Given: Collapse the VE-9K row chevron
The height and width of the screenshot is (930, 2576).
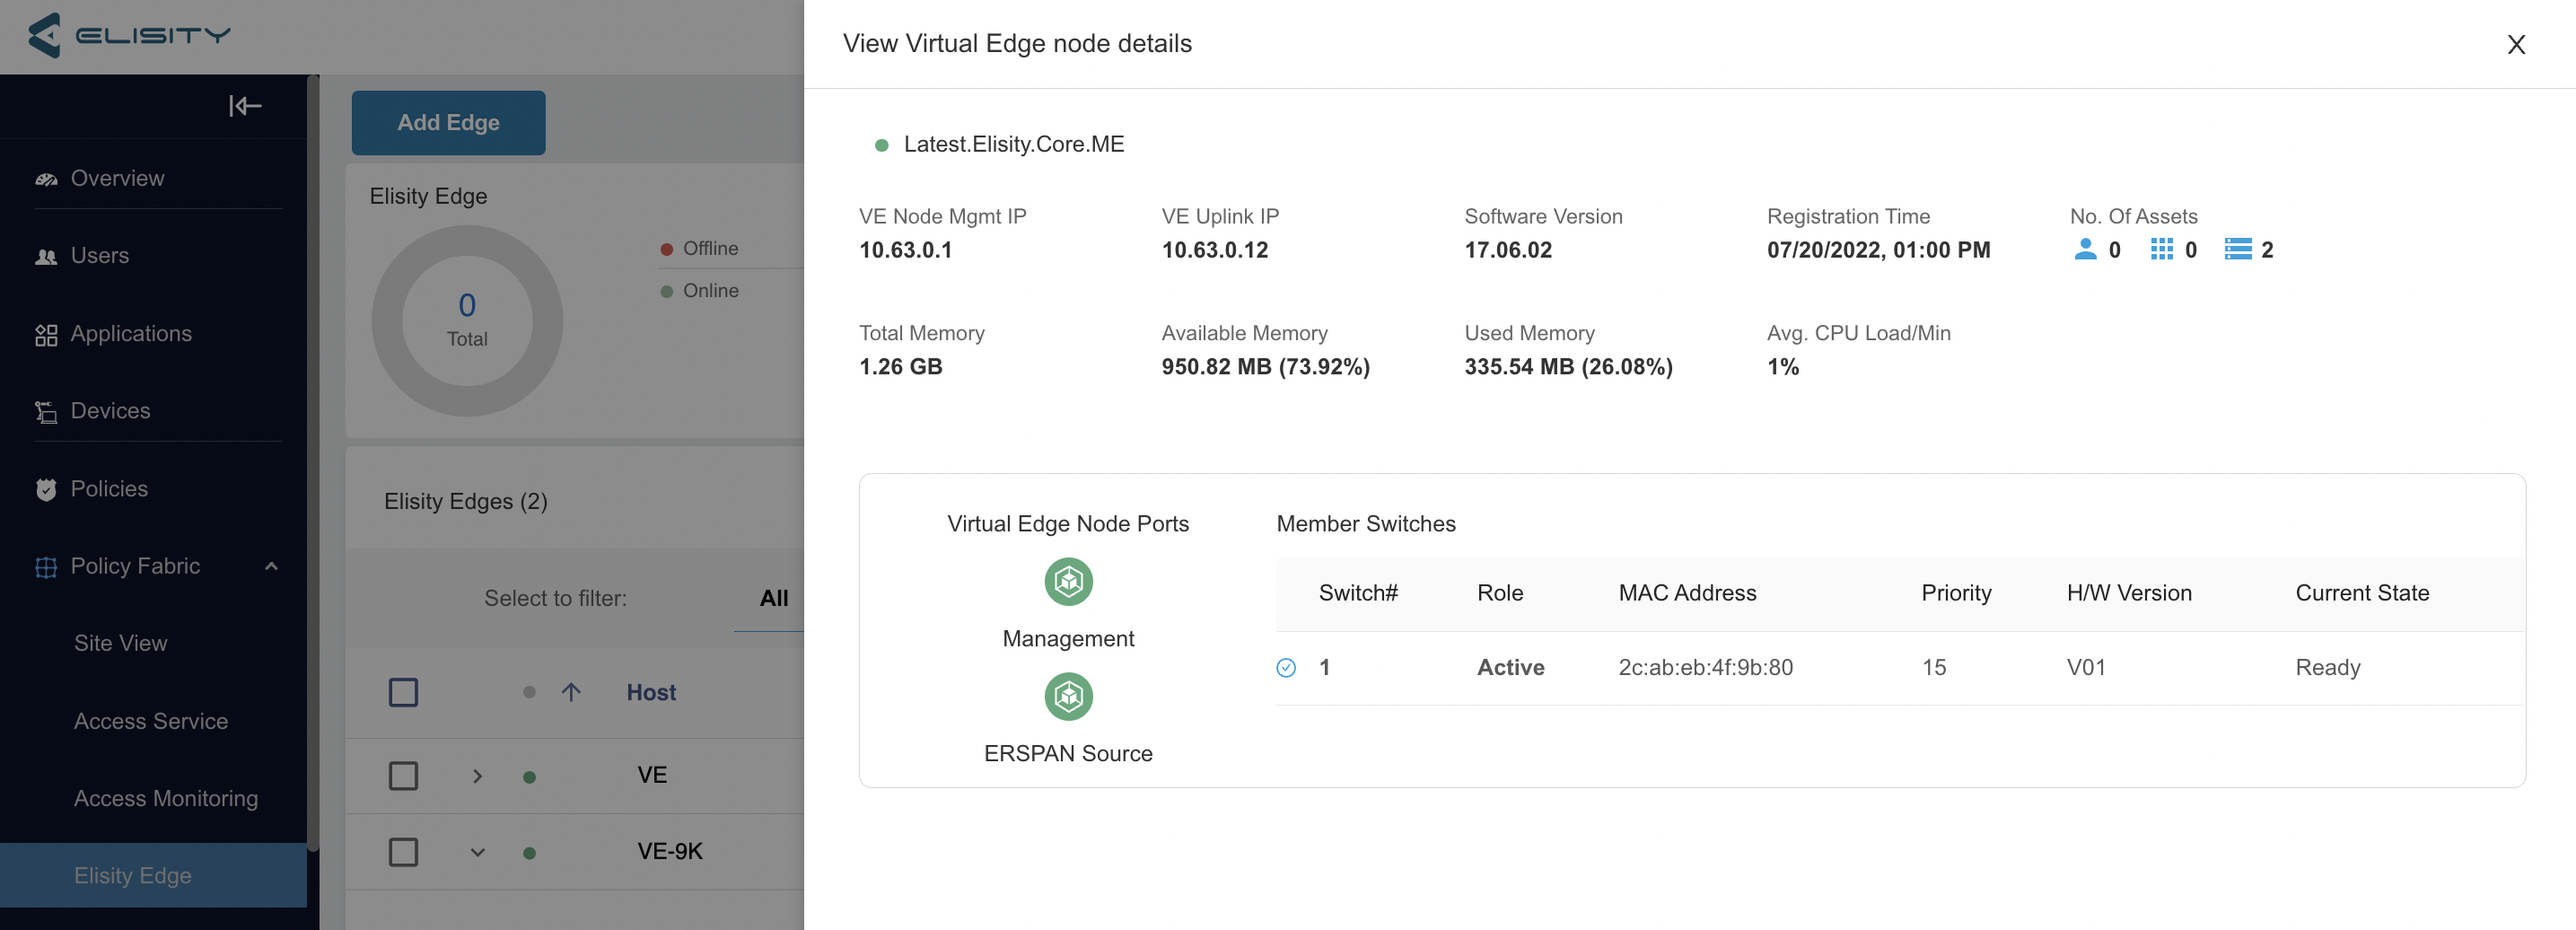Looking at the screenshot, I should [477, 853].
